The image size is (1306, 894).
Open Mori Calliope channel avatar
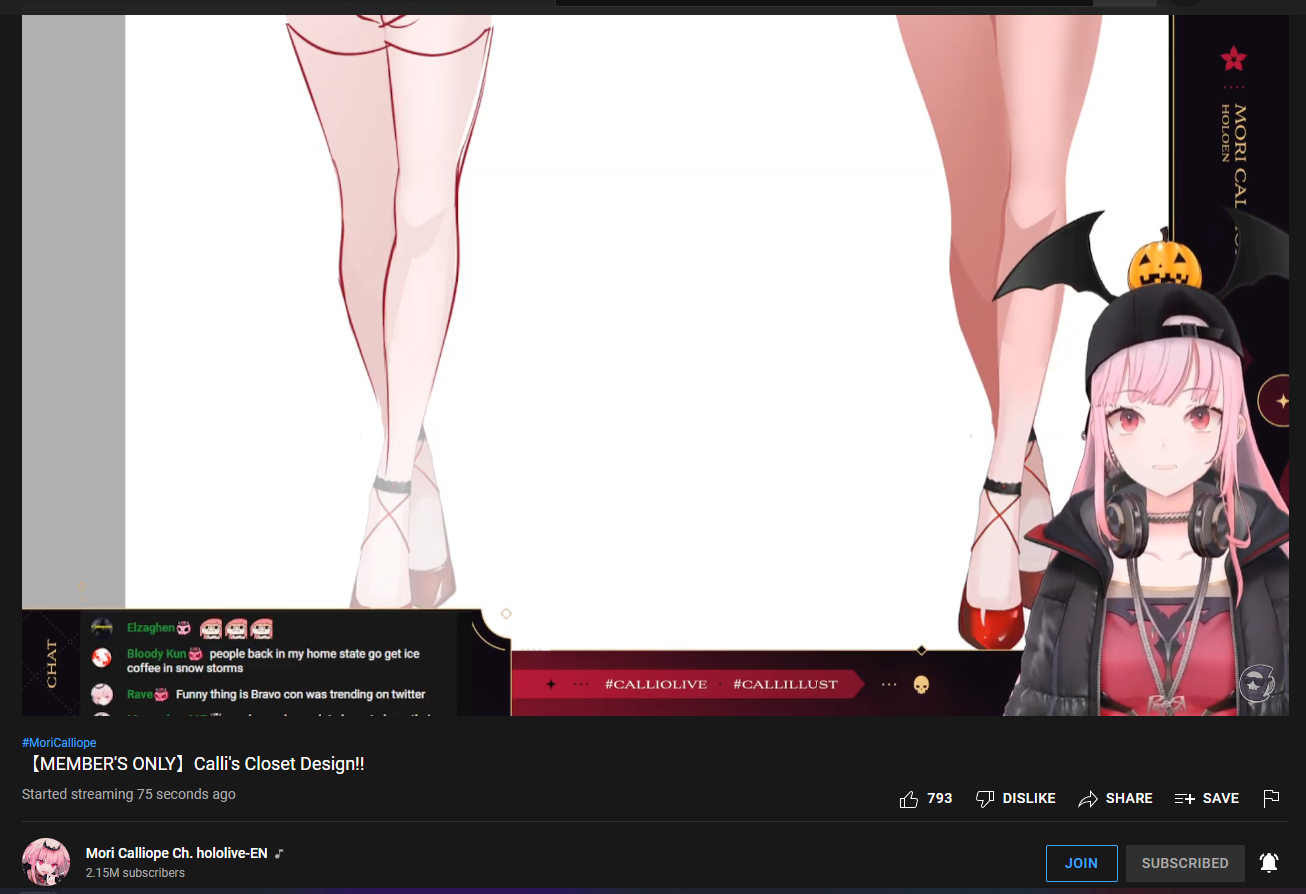coord(46,862)
